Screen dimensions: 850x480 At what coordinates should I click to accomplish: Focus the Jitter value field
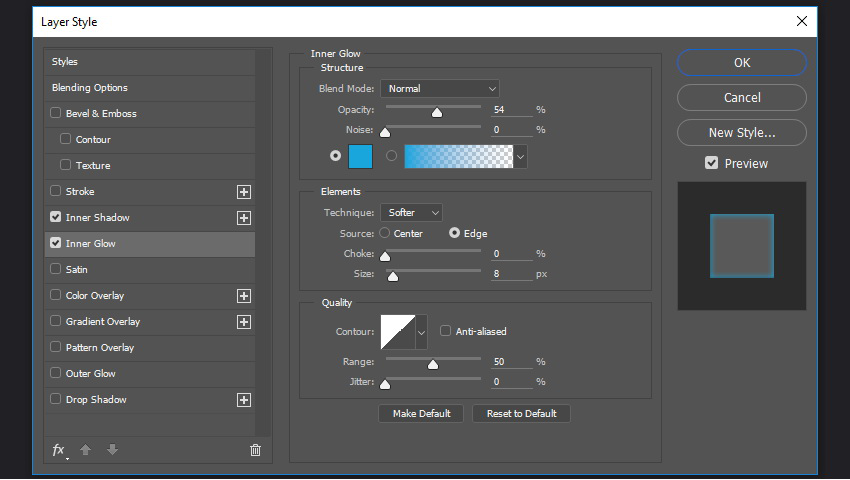[512, 382]
